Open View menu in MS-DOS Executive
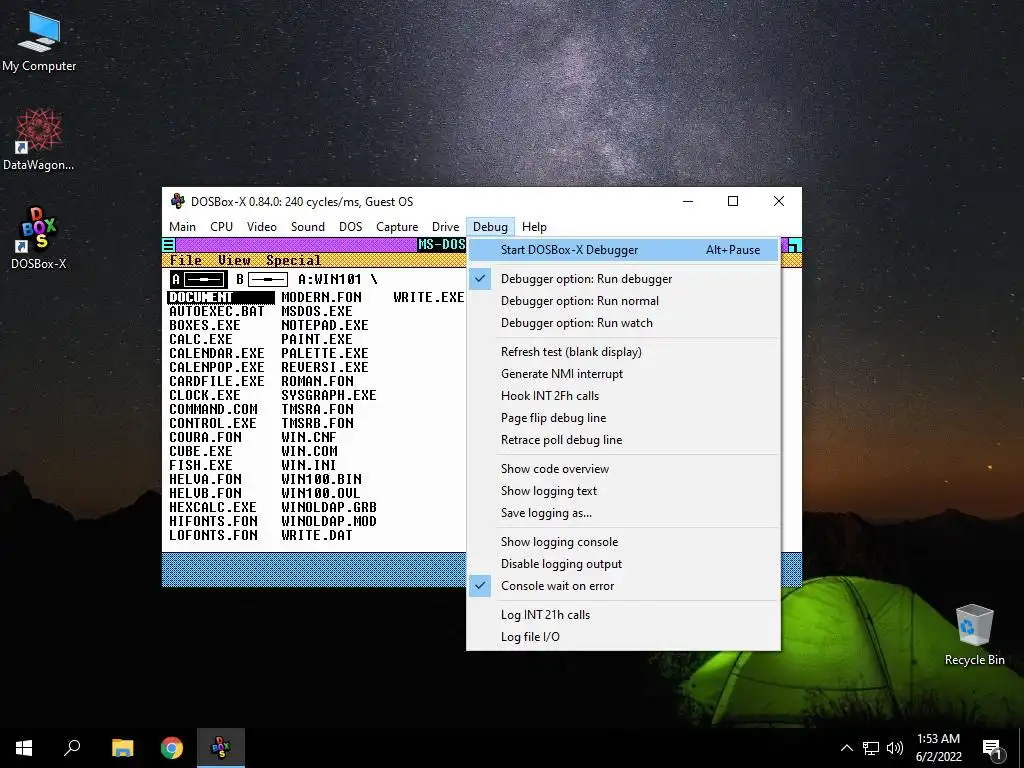 pyautogui.click(x=234, y=260)
